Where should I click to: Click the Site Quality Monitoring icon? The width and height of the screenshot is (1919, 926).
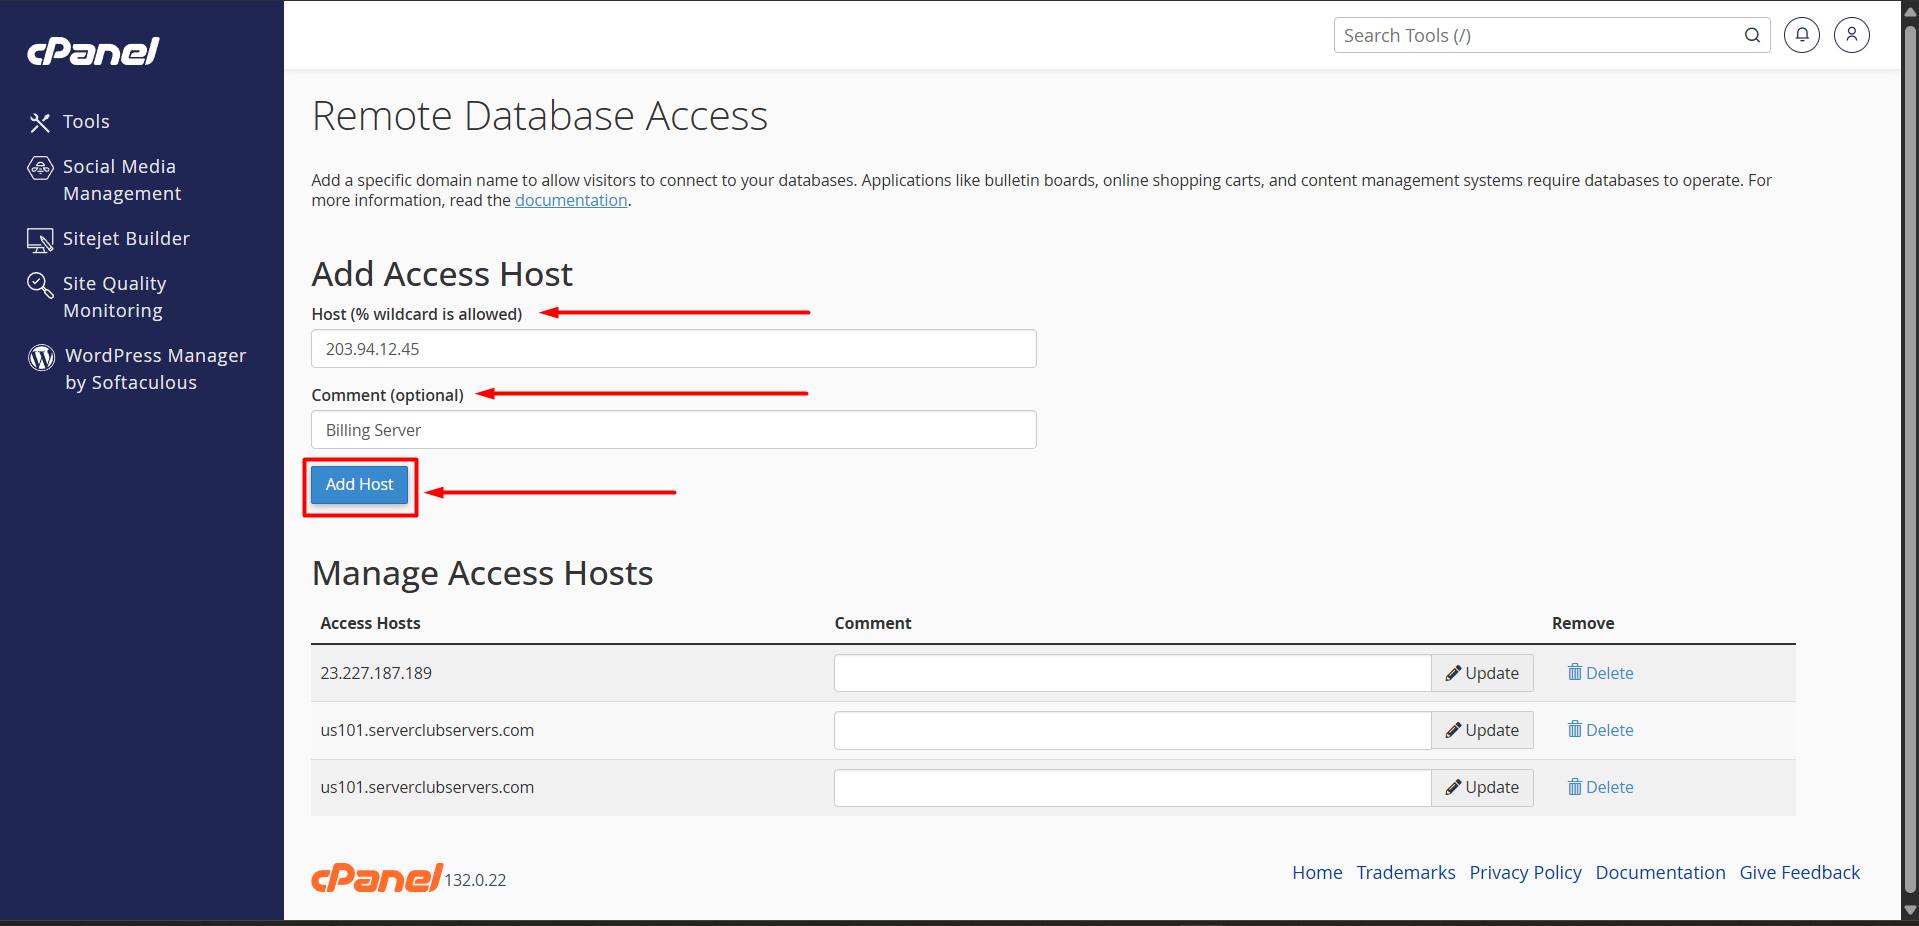pyautogui.click(x=40, y=285)
